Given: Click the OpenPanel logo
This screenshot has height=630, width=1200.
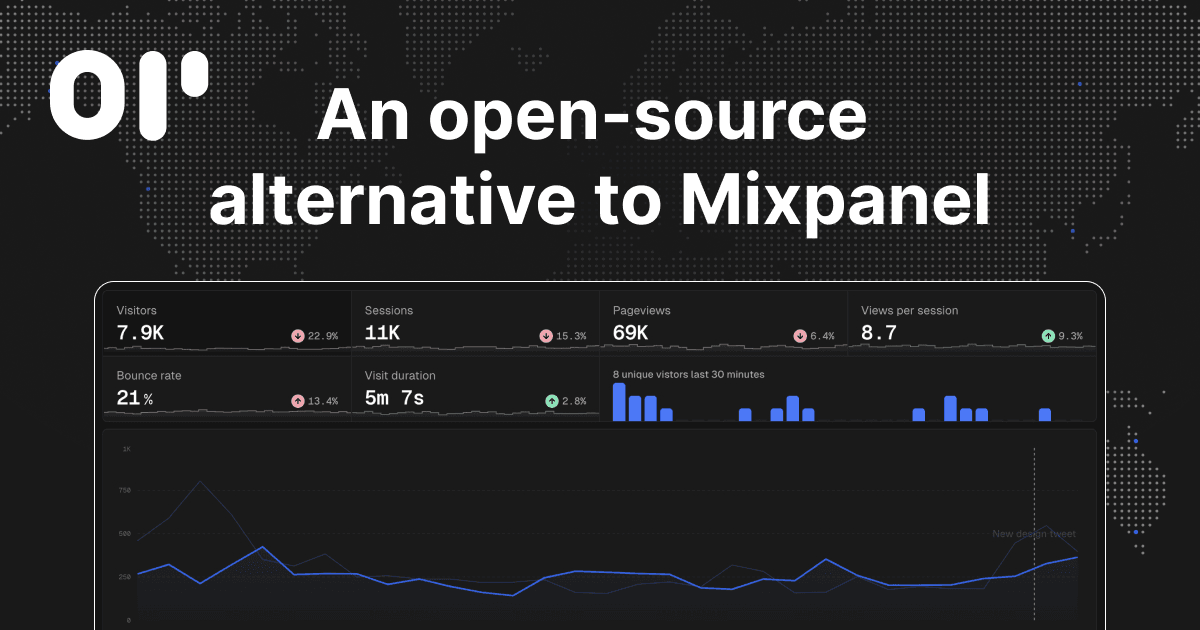Looking at the screenshot, I should pos(129,95).
